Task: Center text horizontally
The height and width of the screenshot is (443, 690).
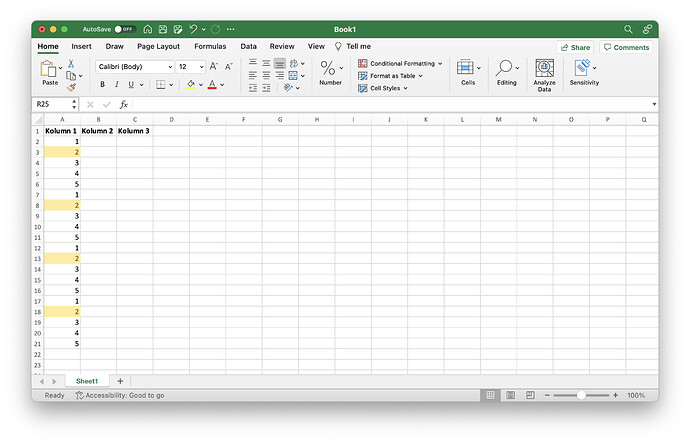Action: (266, 75)
